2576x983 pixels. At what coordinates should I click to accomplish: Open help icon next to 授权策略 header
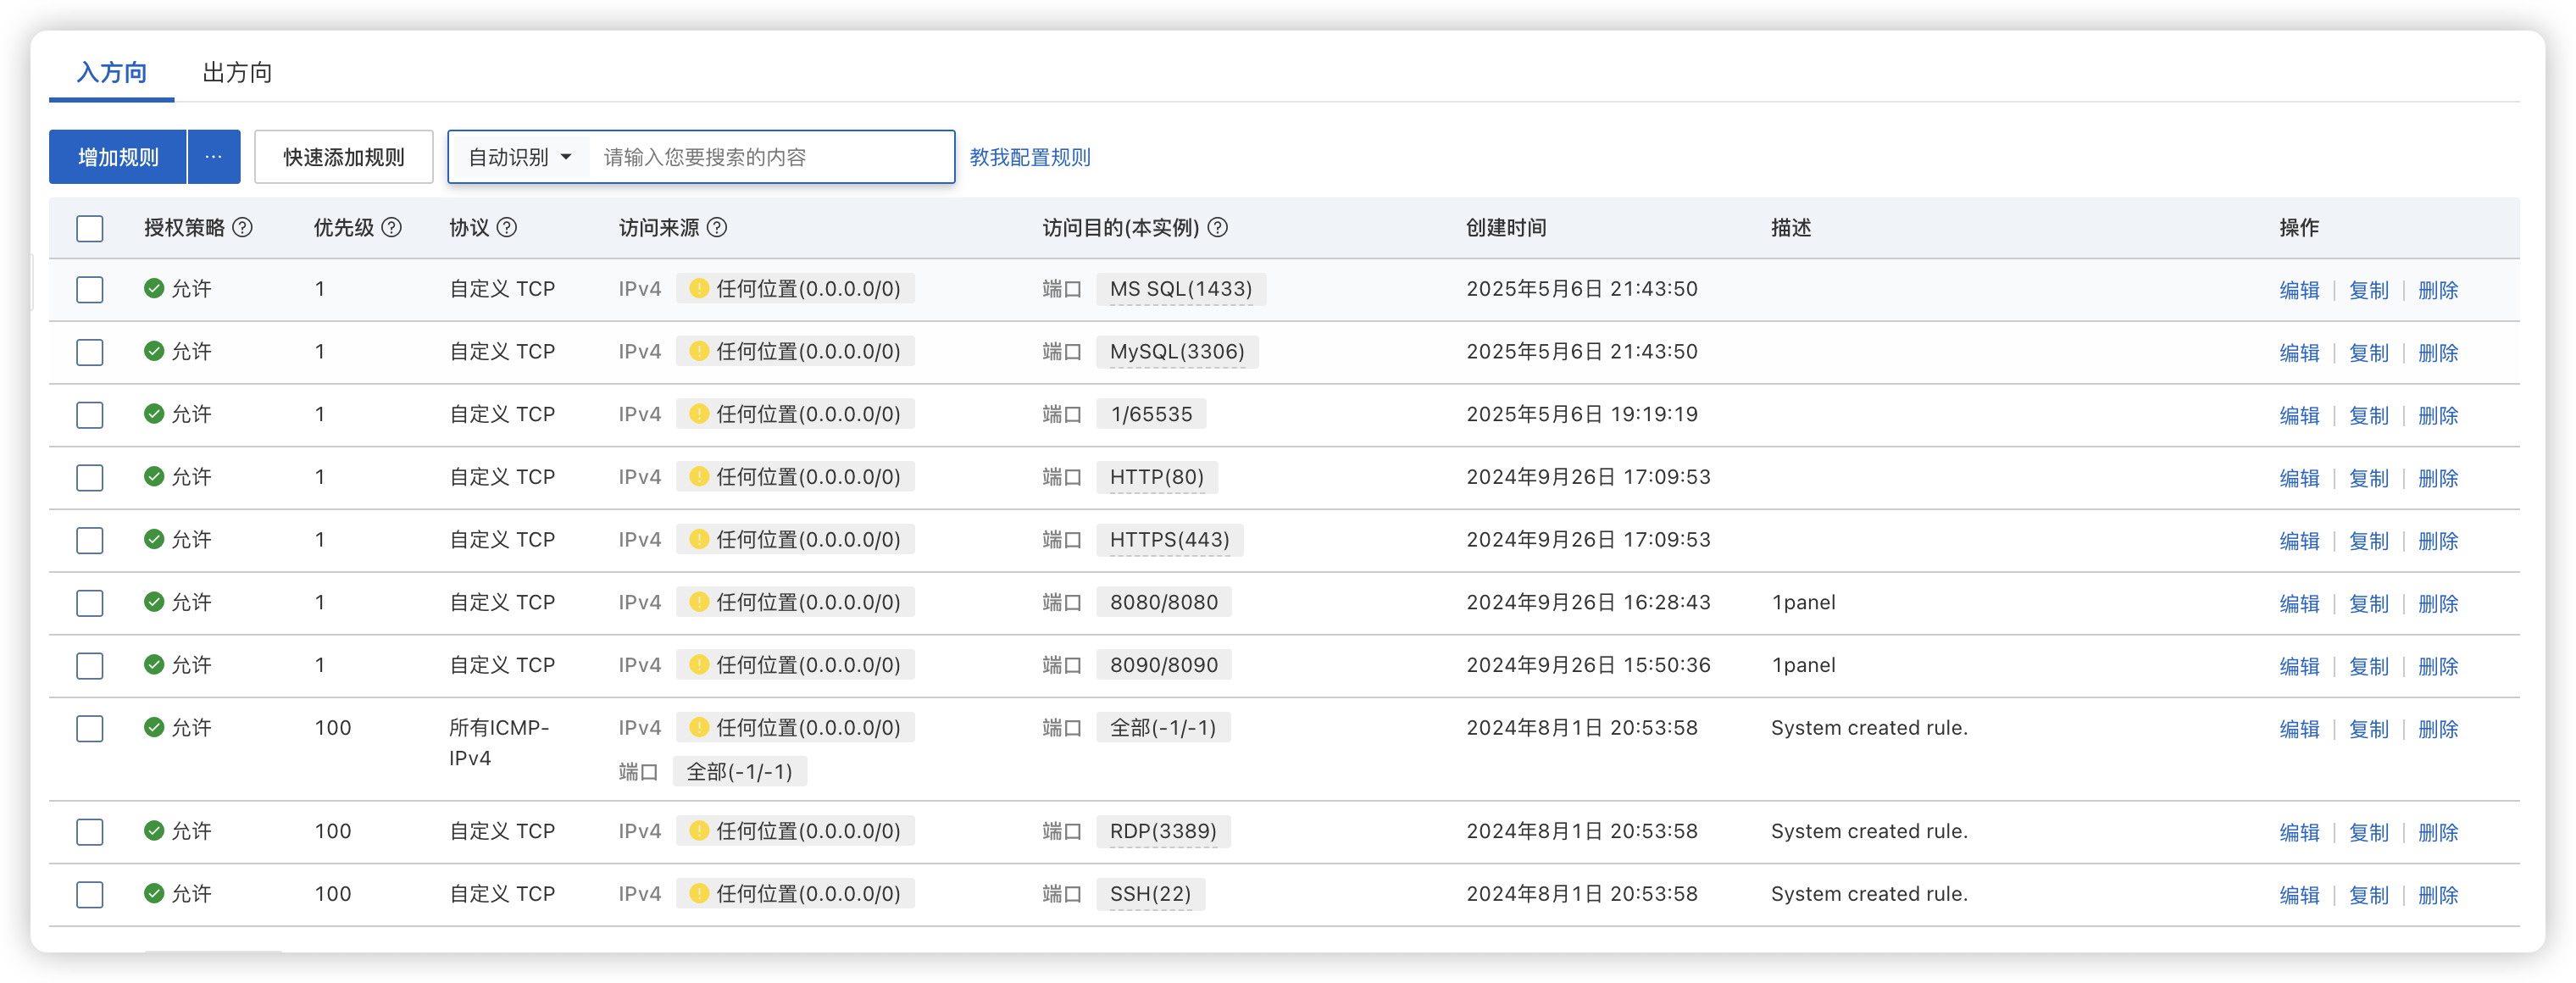tap(242, 228)
